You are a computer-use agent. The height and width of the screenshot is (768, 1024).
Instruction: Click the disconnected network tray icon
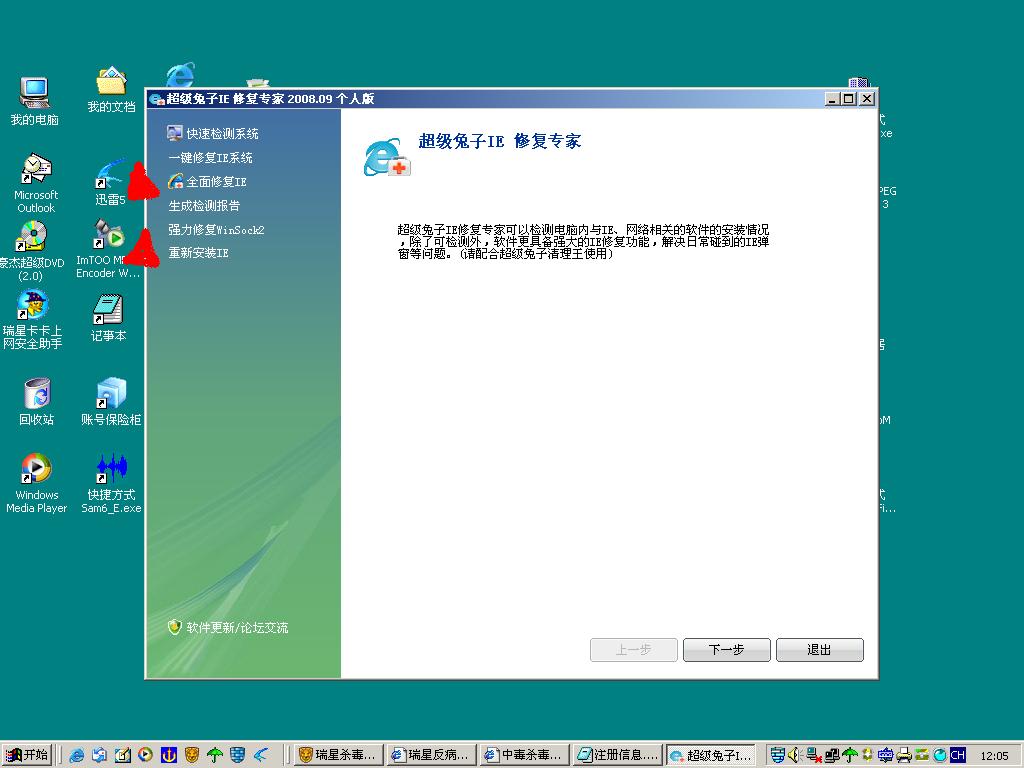pyautogui.click(x=814, y=755)
